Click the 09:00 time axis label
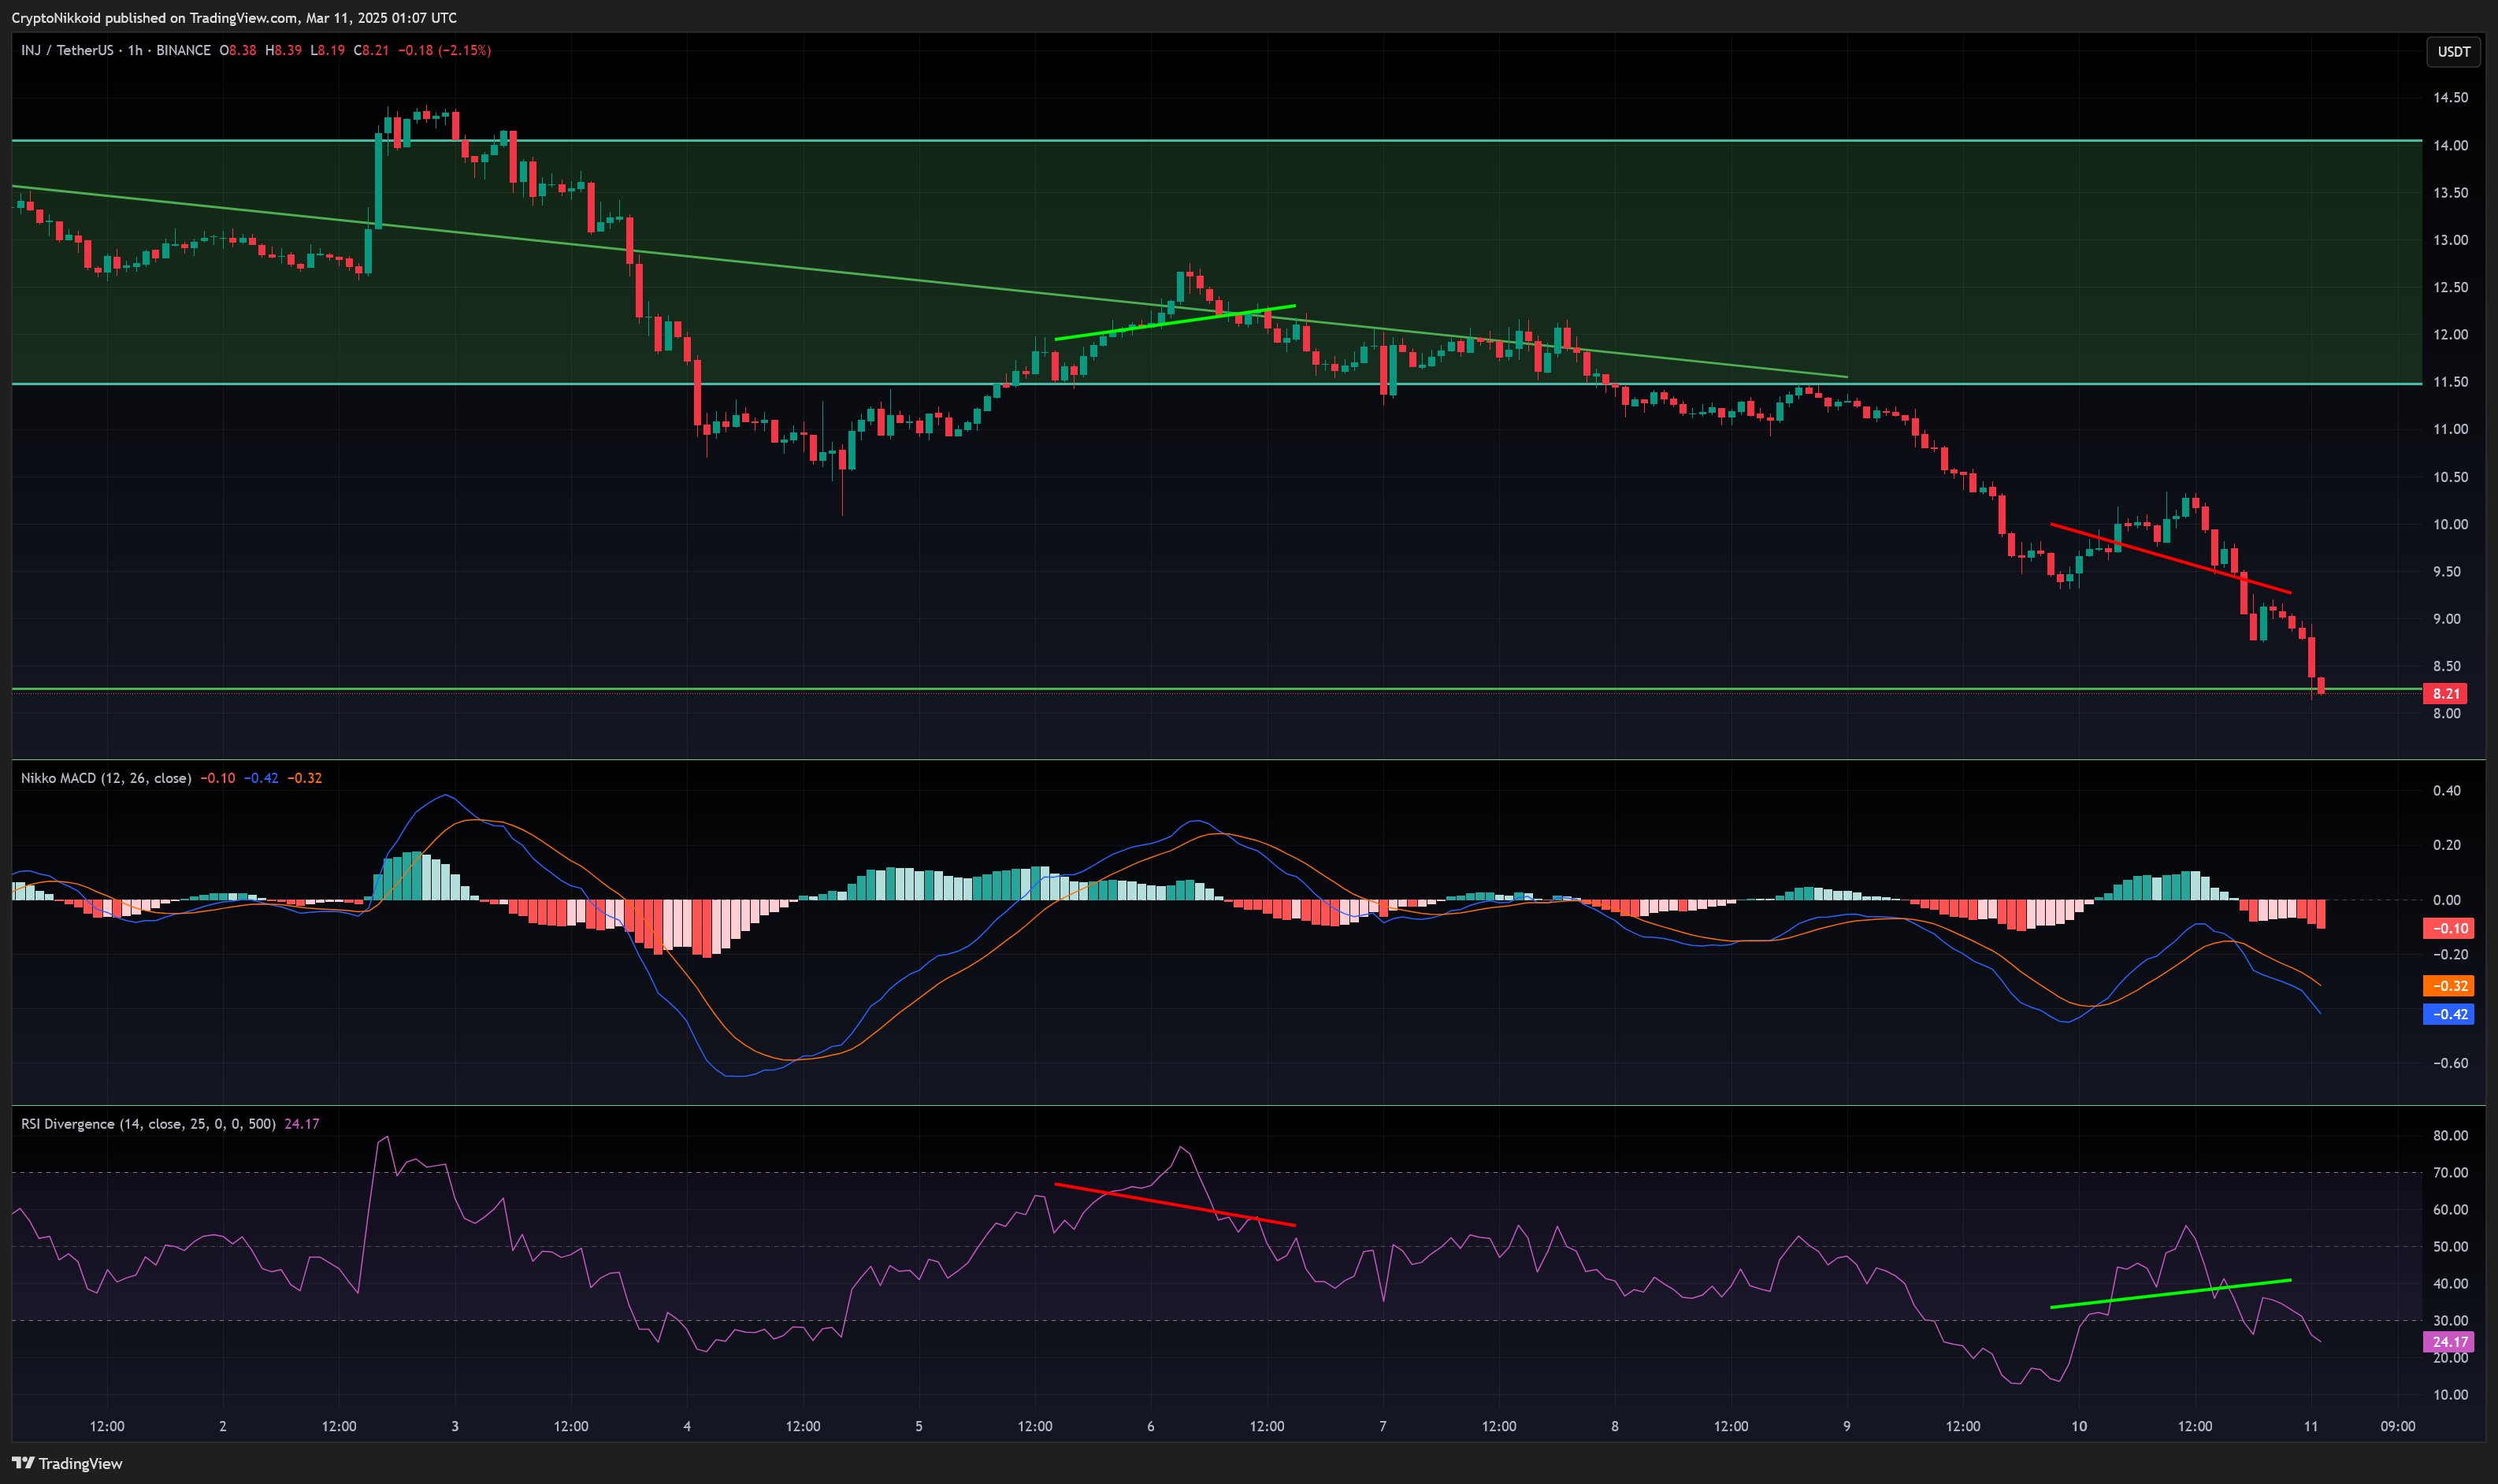 [2398, 1426]
